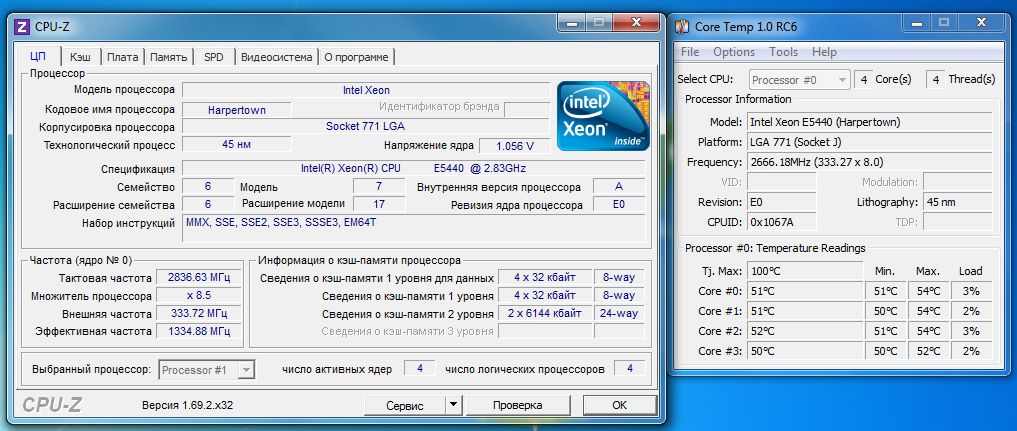Screen dimensions: 1017x431
Task: Open the Tools menu in Core Temp
Action: coord(784,52)
